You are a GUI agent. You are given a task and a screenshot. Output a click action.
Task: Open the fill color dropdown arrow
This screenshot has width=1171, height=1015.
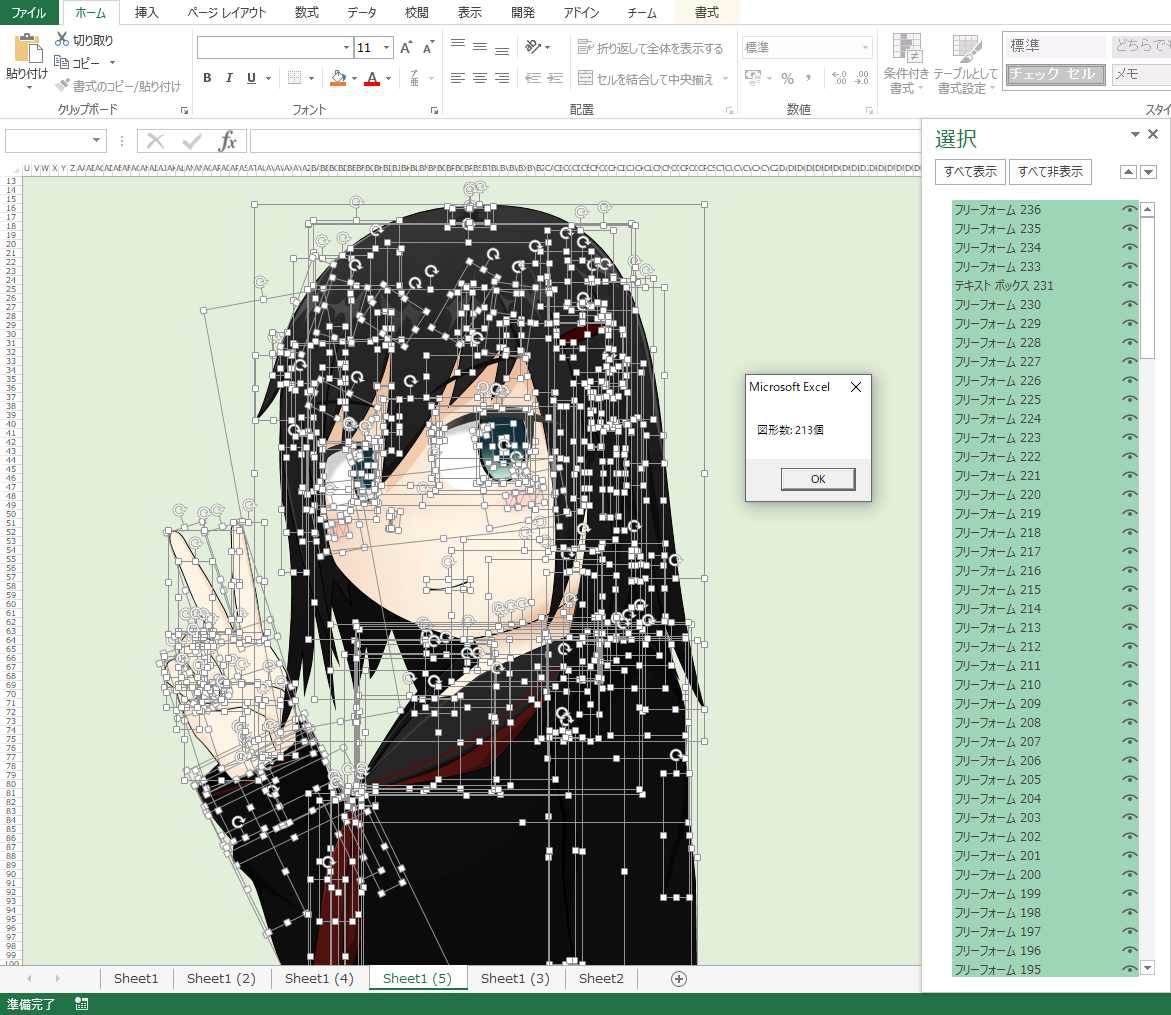[353, 78]
